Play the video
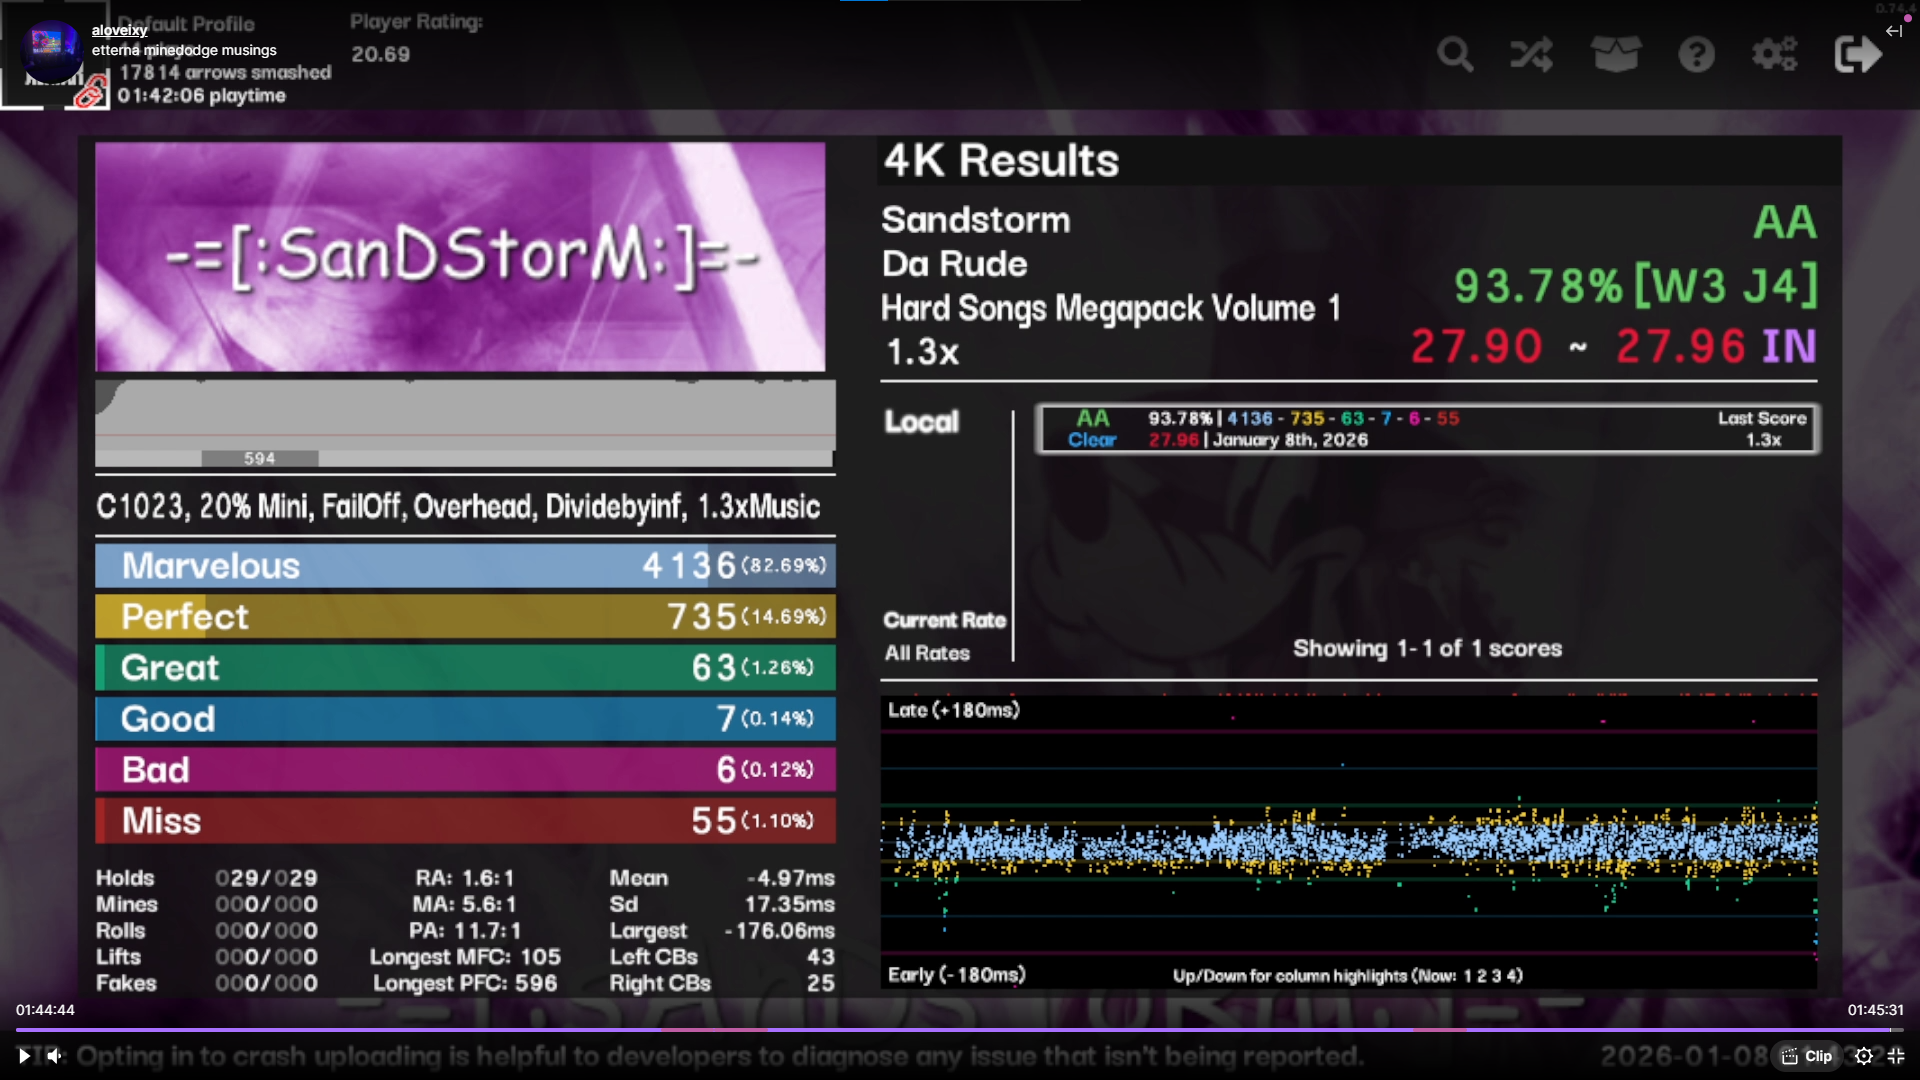 [24, 1056]
